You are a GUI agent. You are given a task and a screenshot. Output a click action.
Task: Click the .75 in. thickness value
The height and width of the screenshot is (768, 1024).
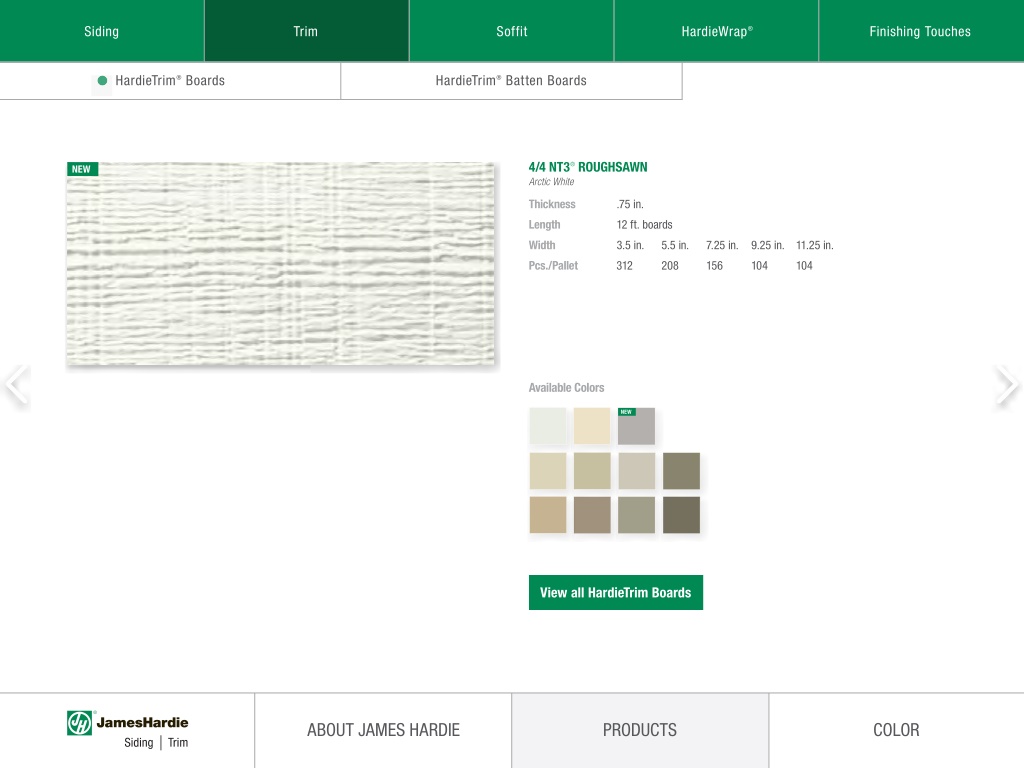[x=630, y=204]
